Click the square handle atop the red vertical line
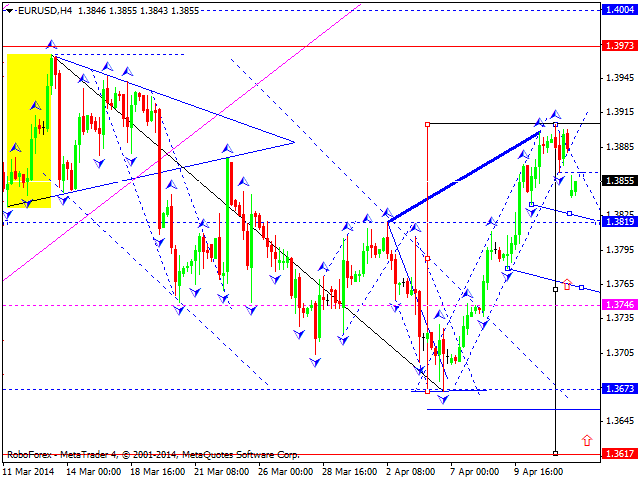The width and height of the screenshot is (640, 480). click(x=428, y=124)
